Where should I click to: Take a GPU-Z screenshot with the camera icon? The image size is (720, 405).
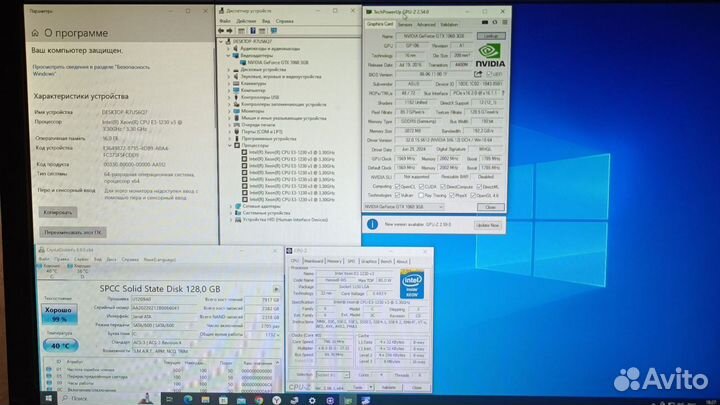click(485, 22)
